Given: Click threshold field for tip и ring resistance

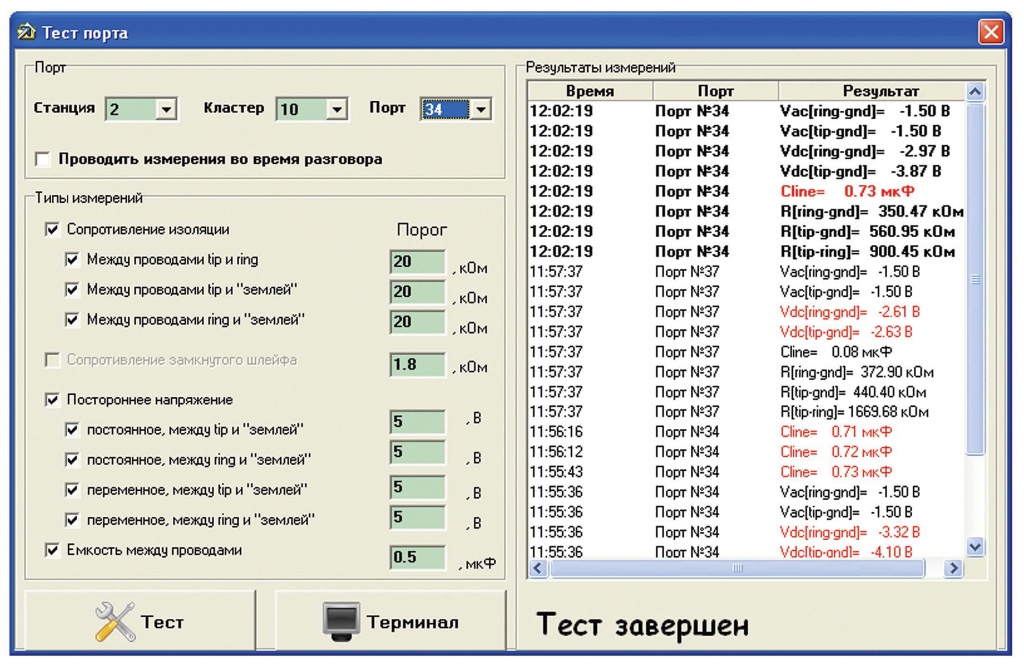Looking at the screenshot, I should (417, 262).
